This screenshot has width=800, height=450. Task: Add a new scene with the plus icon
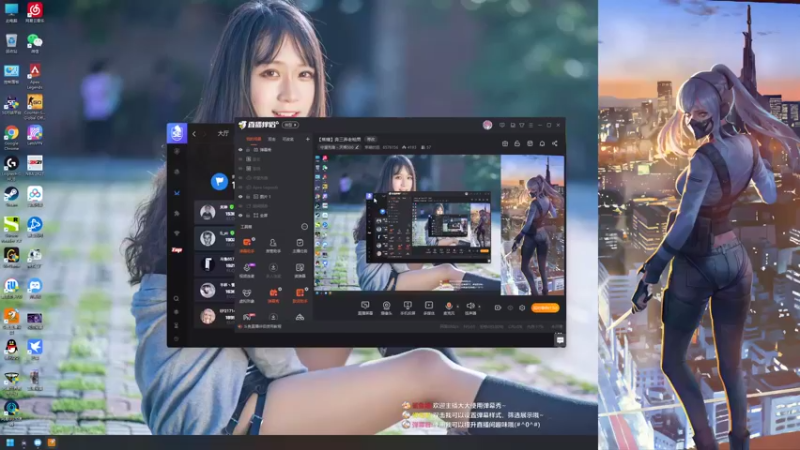[x=308, y=139]
